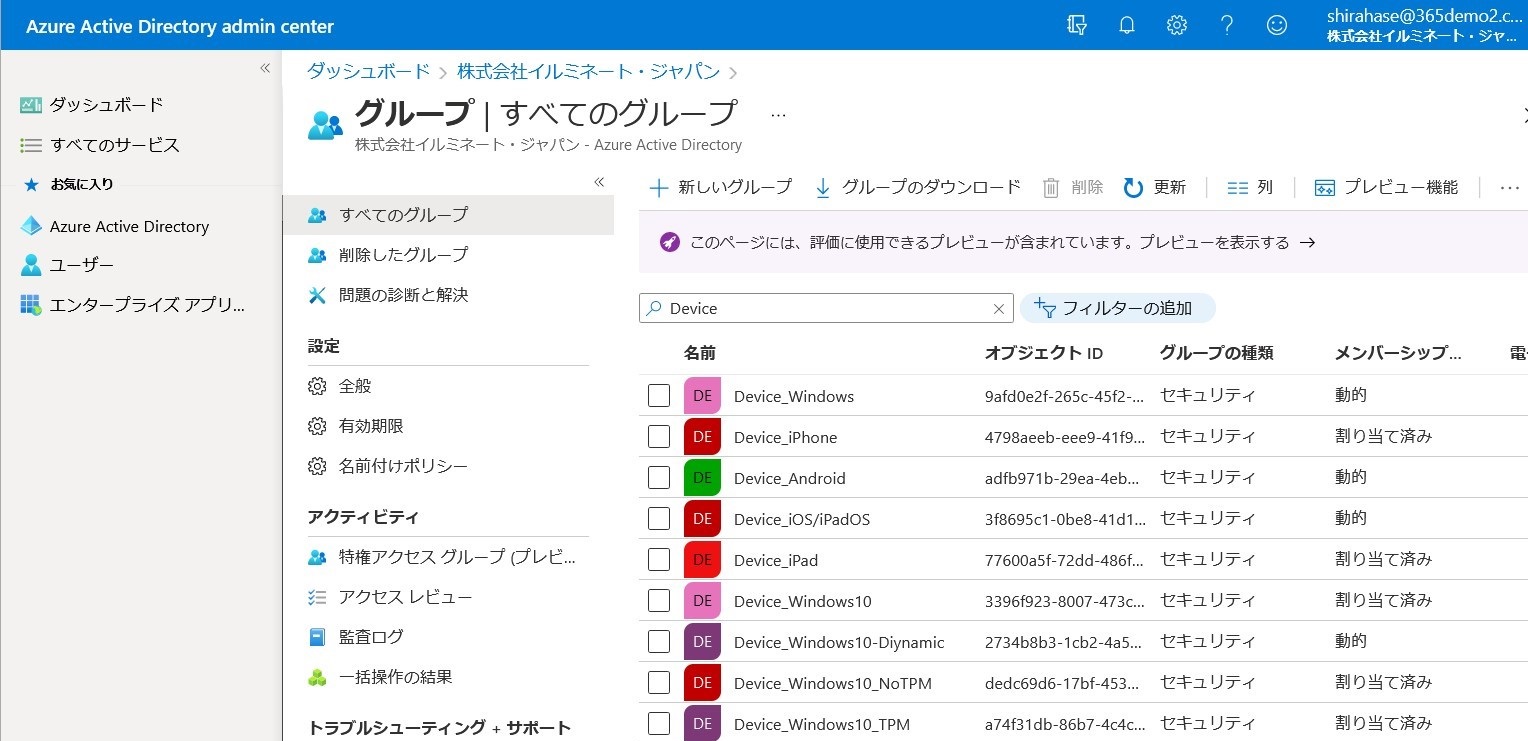Image resolution: width=1528 pixels, height=741 pixels.
Task: Open ユーザー in the left navigation
Action: click(x=67, y=265)
